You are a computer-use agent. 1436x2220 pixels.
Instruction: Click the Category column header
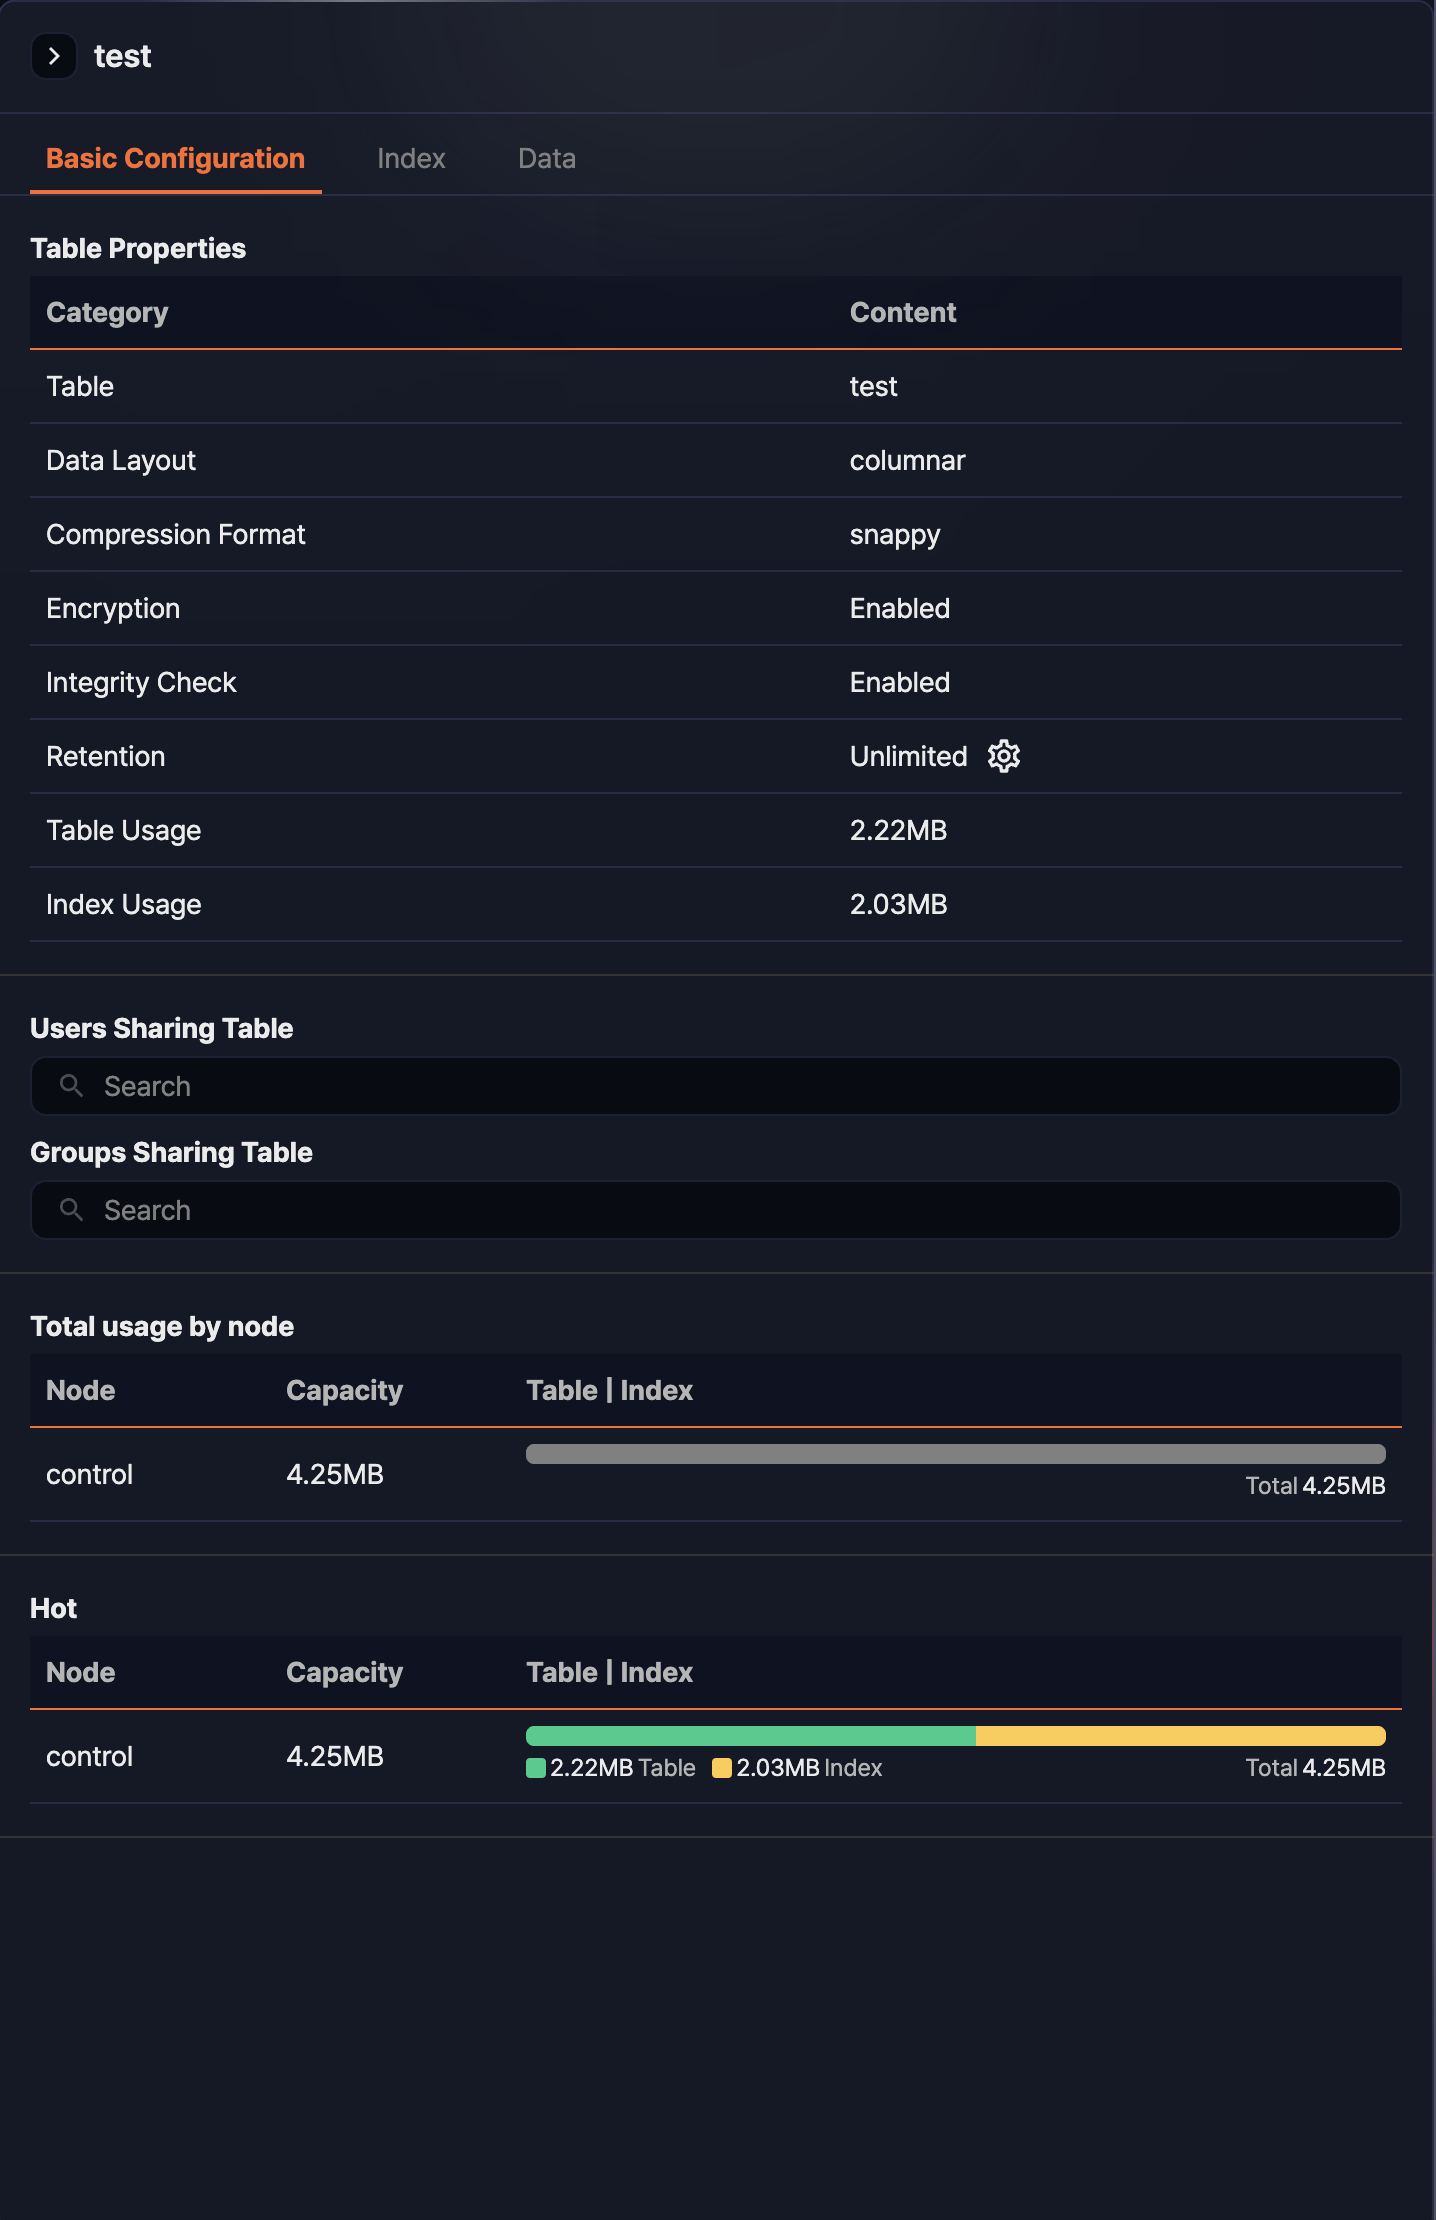click(107, 313)
